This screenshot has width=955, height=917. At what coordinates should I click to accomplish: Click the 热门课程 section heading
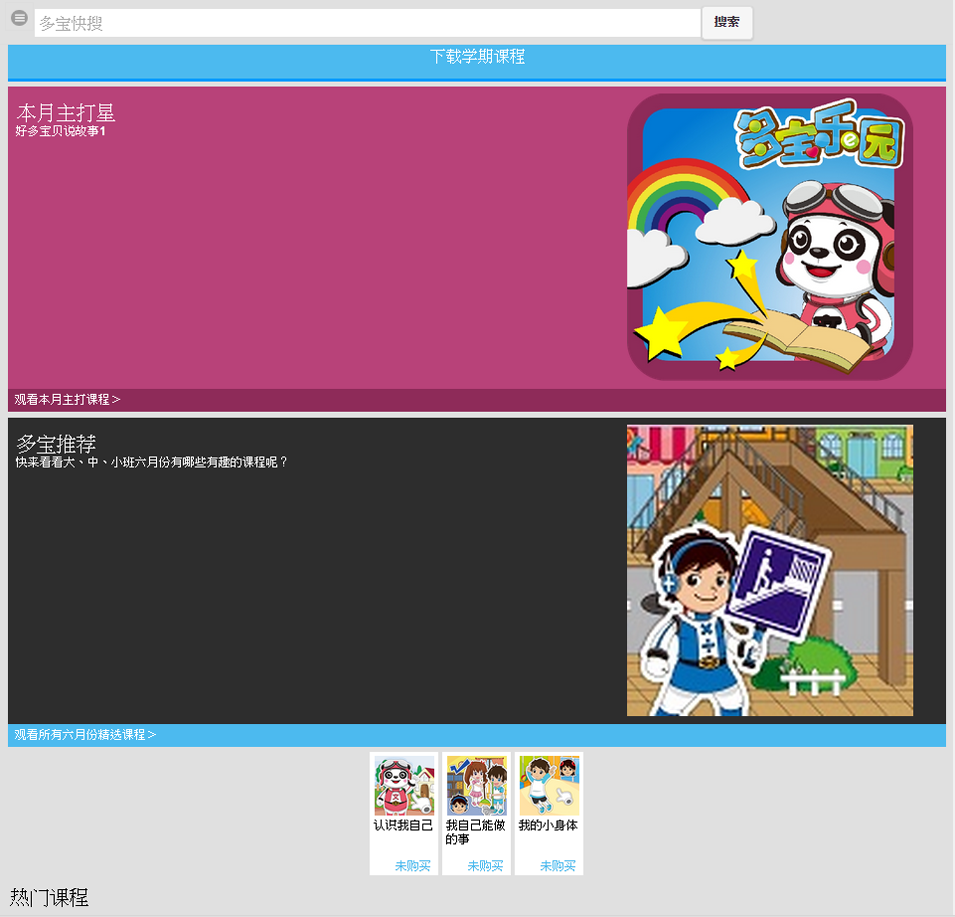(x=50, y=897)
